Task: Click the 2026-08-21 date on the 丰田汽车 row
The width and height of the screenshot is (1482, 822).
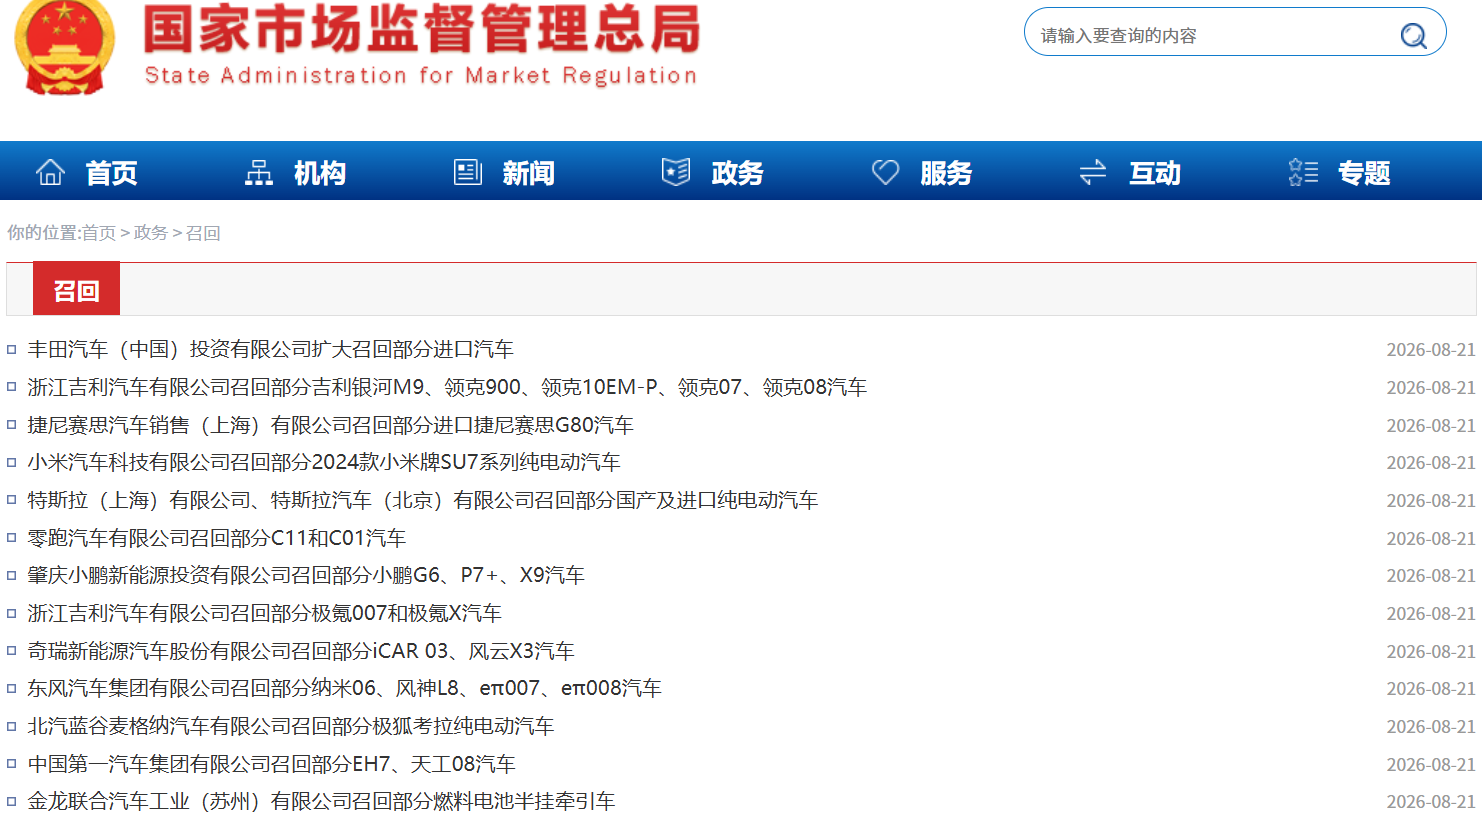Action: [x=1431, y=350]
